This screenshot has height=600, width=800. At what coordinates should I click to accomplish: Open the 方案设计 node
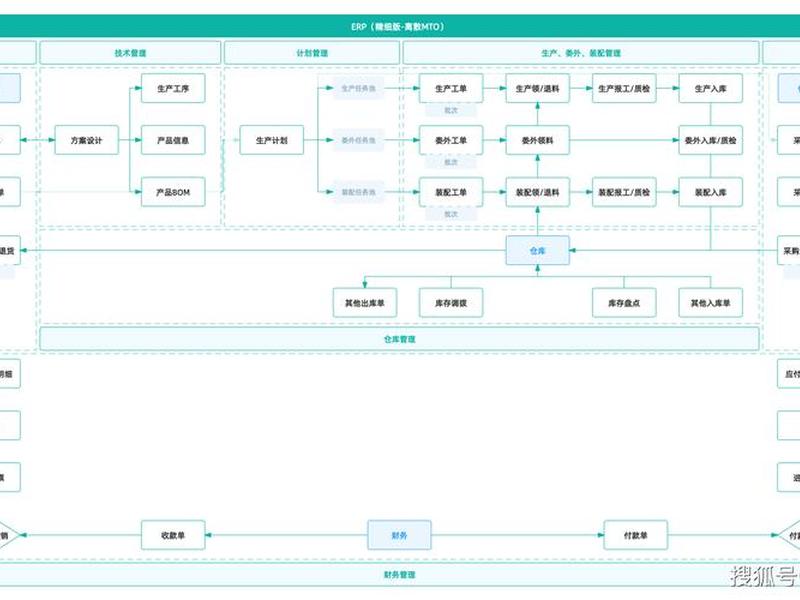coord(86,140)
